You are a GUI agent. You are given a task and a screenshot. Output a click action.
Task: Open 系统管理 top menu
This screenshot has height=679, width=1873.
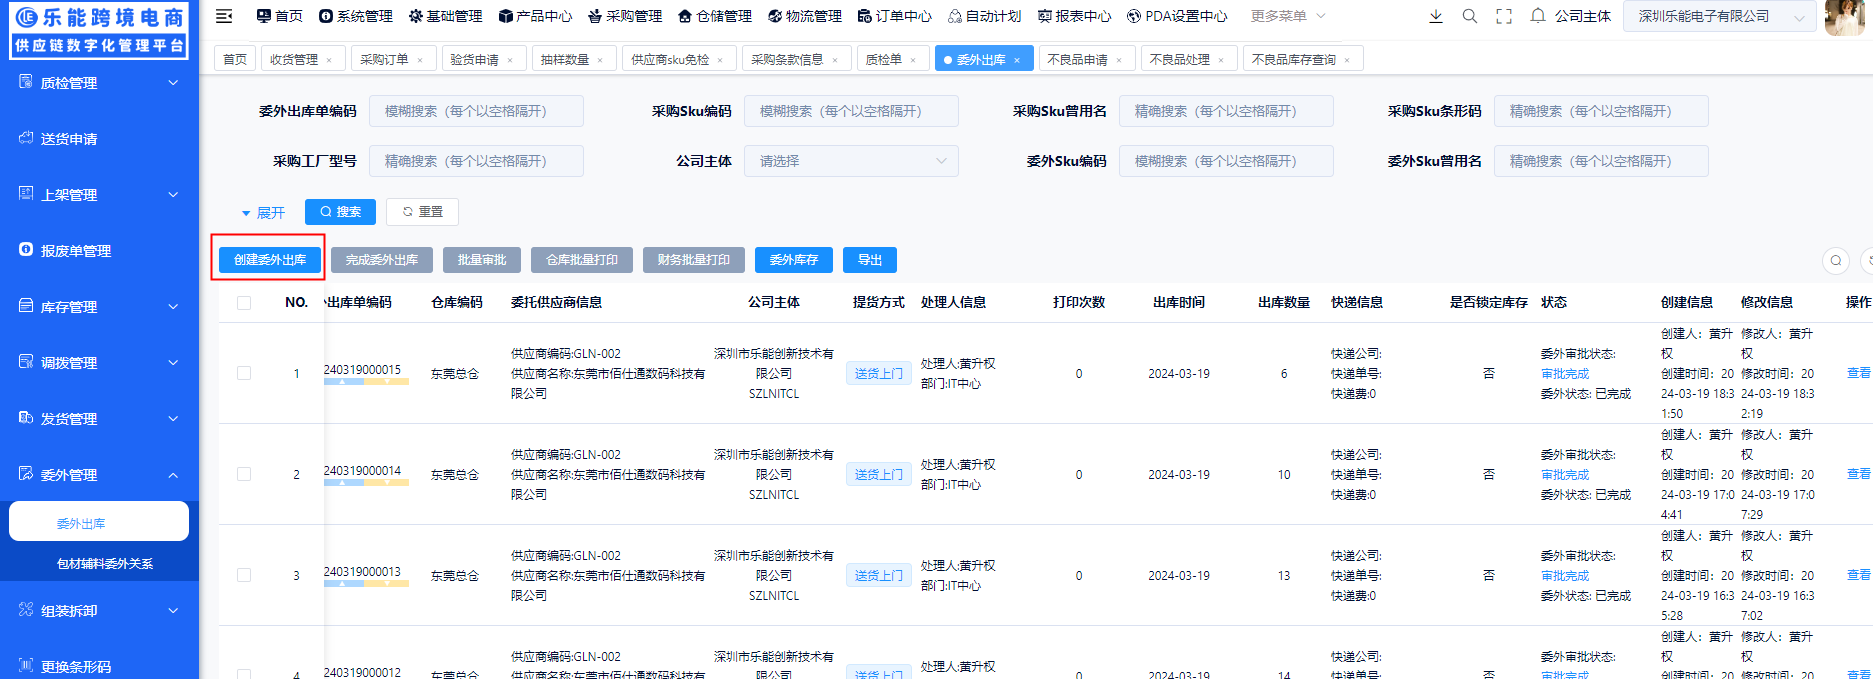(x=355, y=16)
